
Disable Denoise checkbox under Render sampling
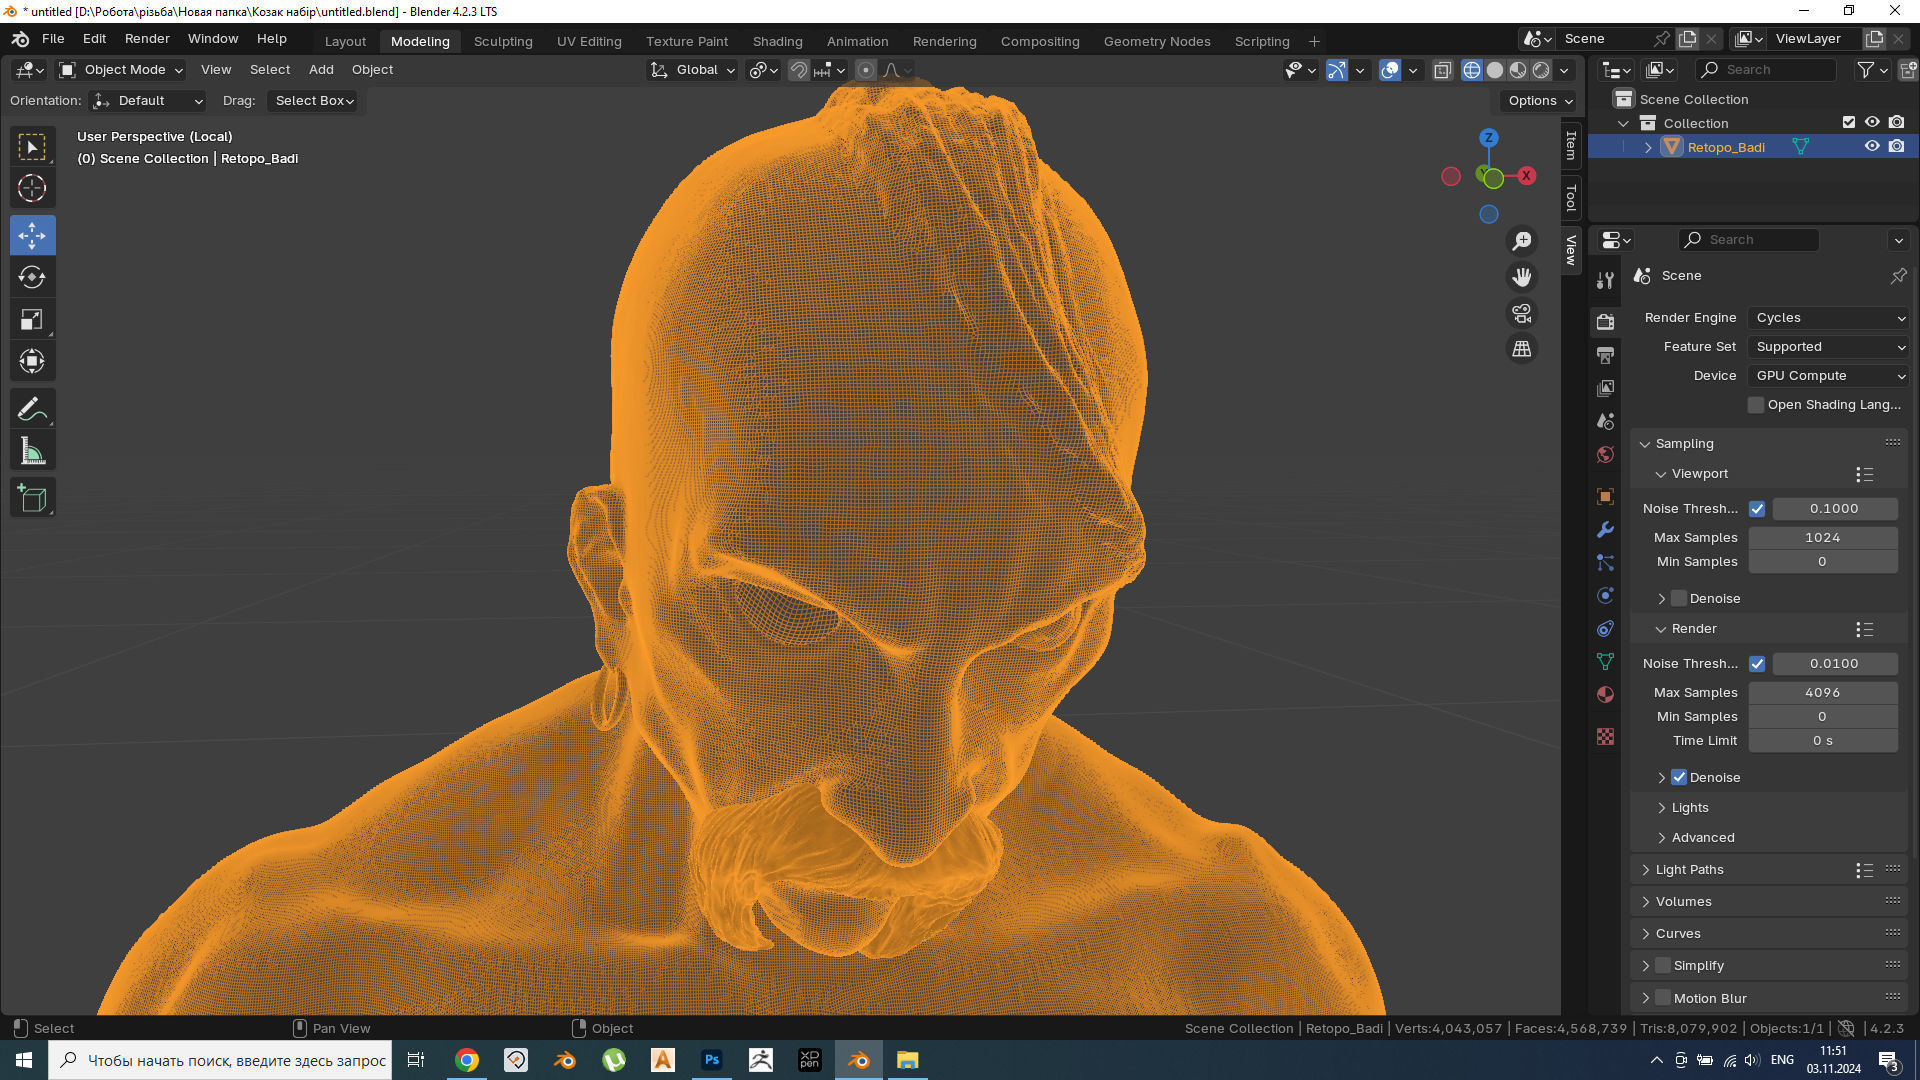pos(1679,777)
